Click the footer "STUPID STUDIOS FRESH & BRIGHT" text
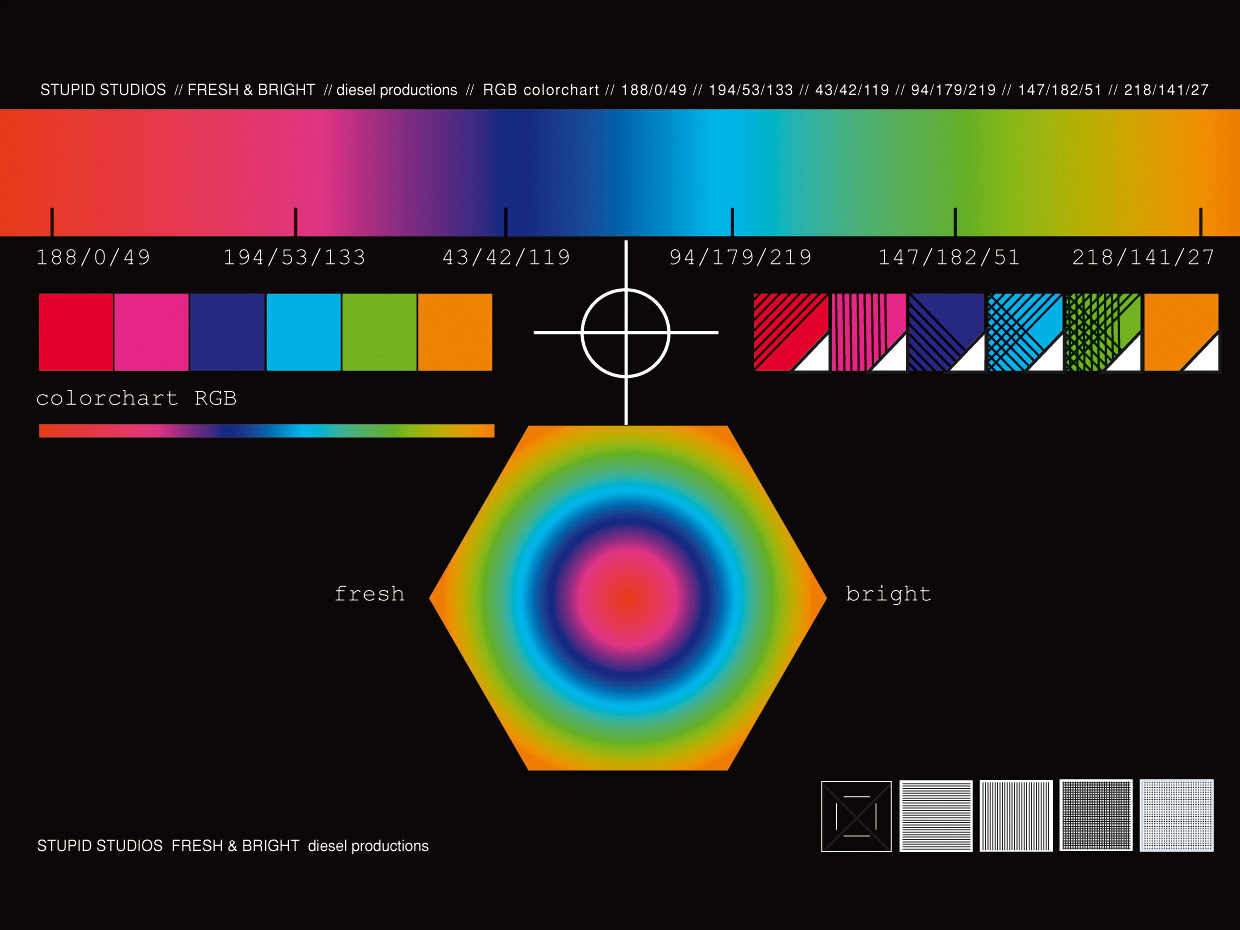Screen dimensions: 1240x930 (168, 846)
